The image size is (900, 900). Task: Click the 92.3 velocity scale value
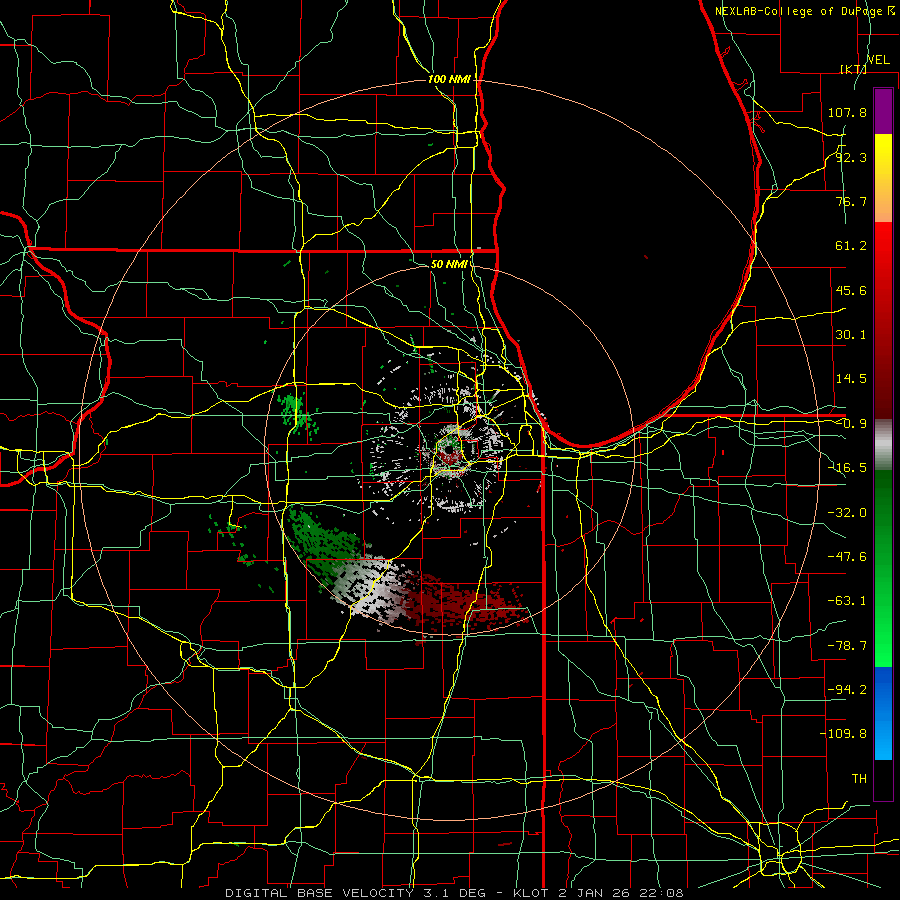coord(851,157)
